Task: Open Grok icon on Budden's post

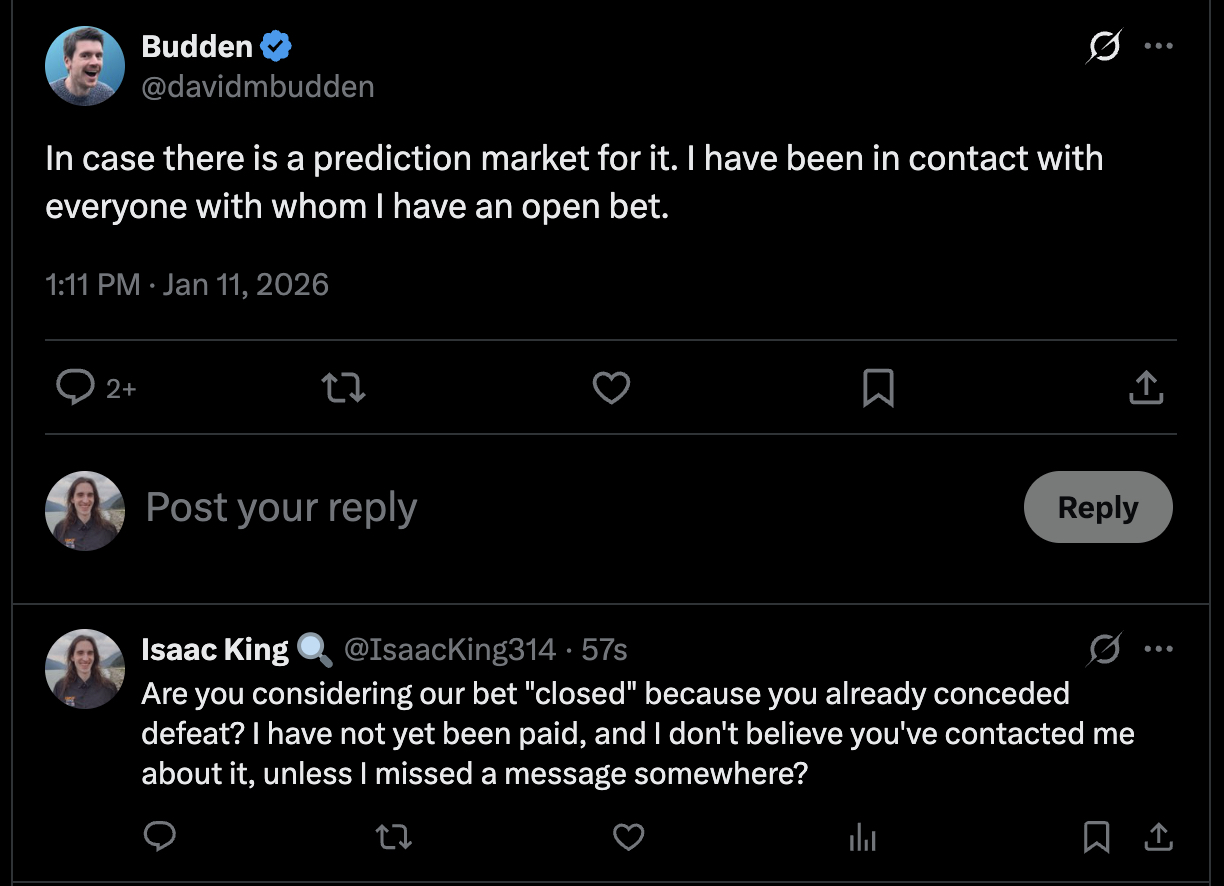Action: (x=1104, y=46)
